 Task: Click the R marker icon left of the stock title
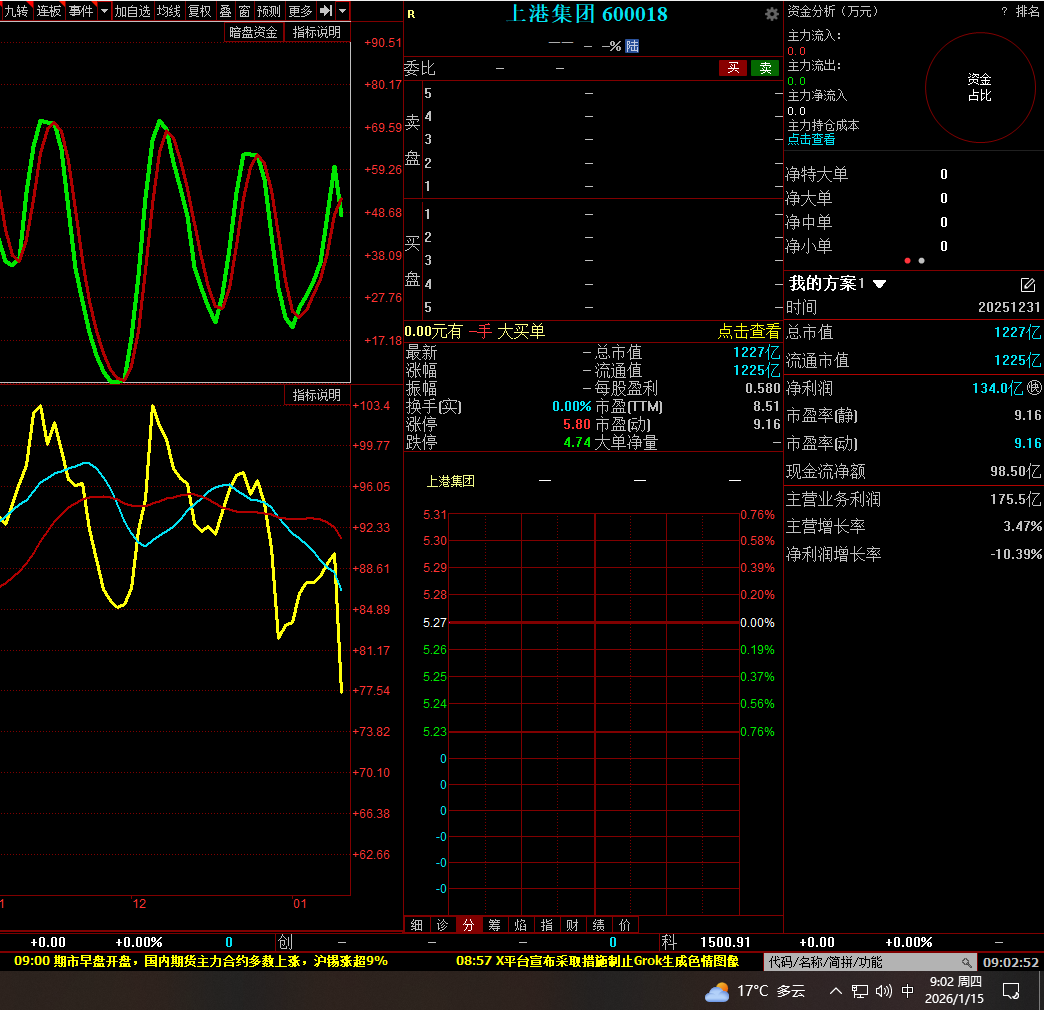tap(411, 14)
